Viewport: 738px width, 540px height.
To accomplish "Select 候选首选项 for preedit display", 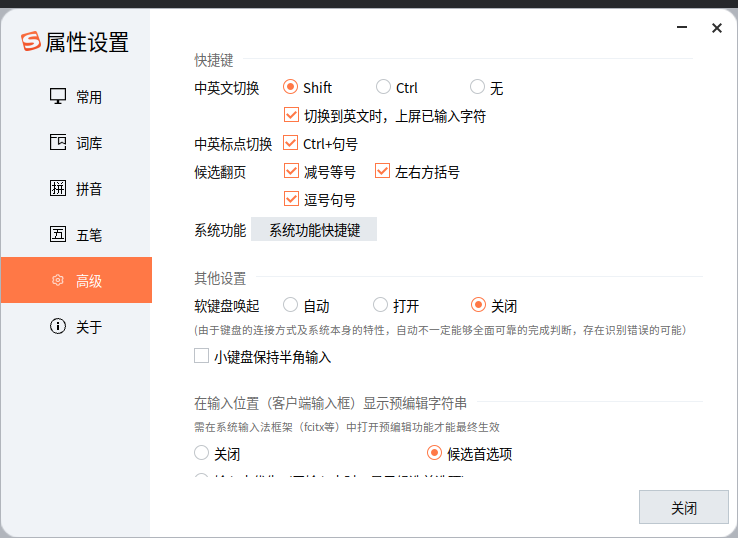I will pos(434,453).
